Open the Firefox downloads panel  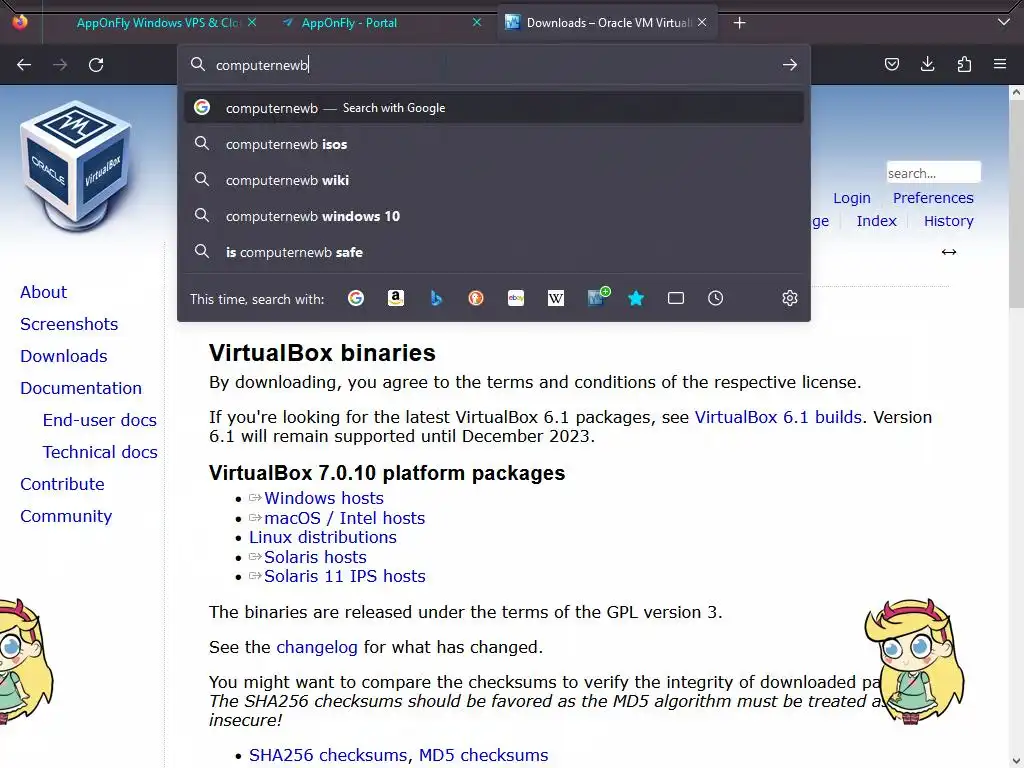click(x=927, y=64)
